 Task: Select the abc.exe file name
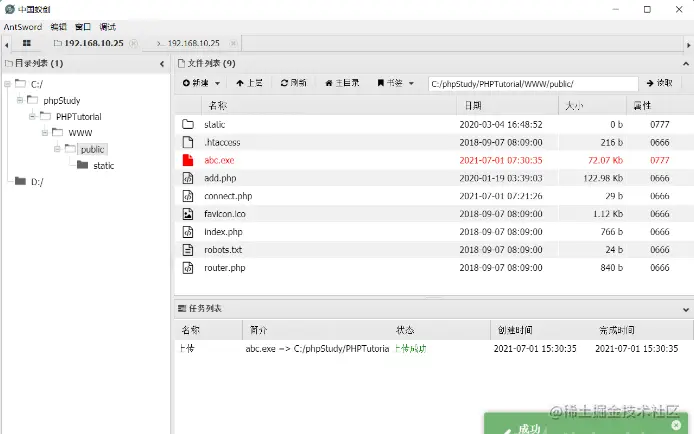(x=219, y=160)
